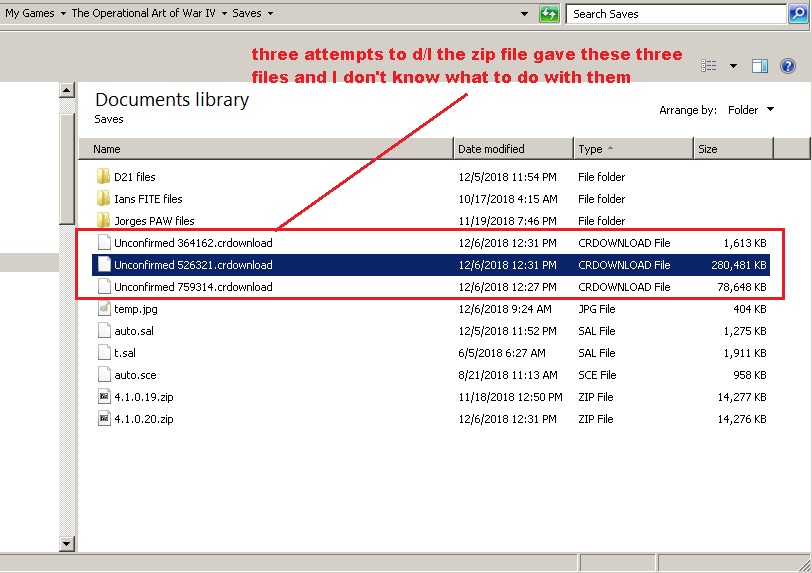Click the 4.1.0.20.zip archive icon
The height and width of the screenshot is (573, 812).
104,419
